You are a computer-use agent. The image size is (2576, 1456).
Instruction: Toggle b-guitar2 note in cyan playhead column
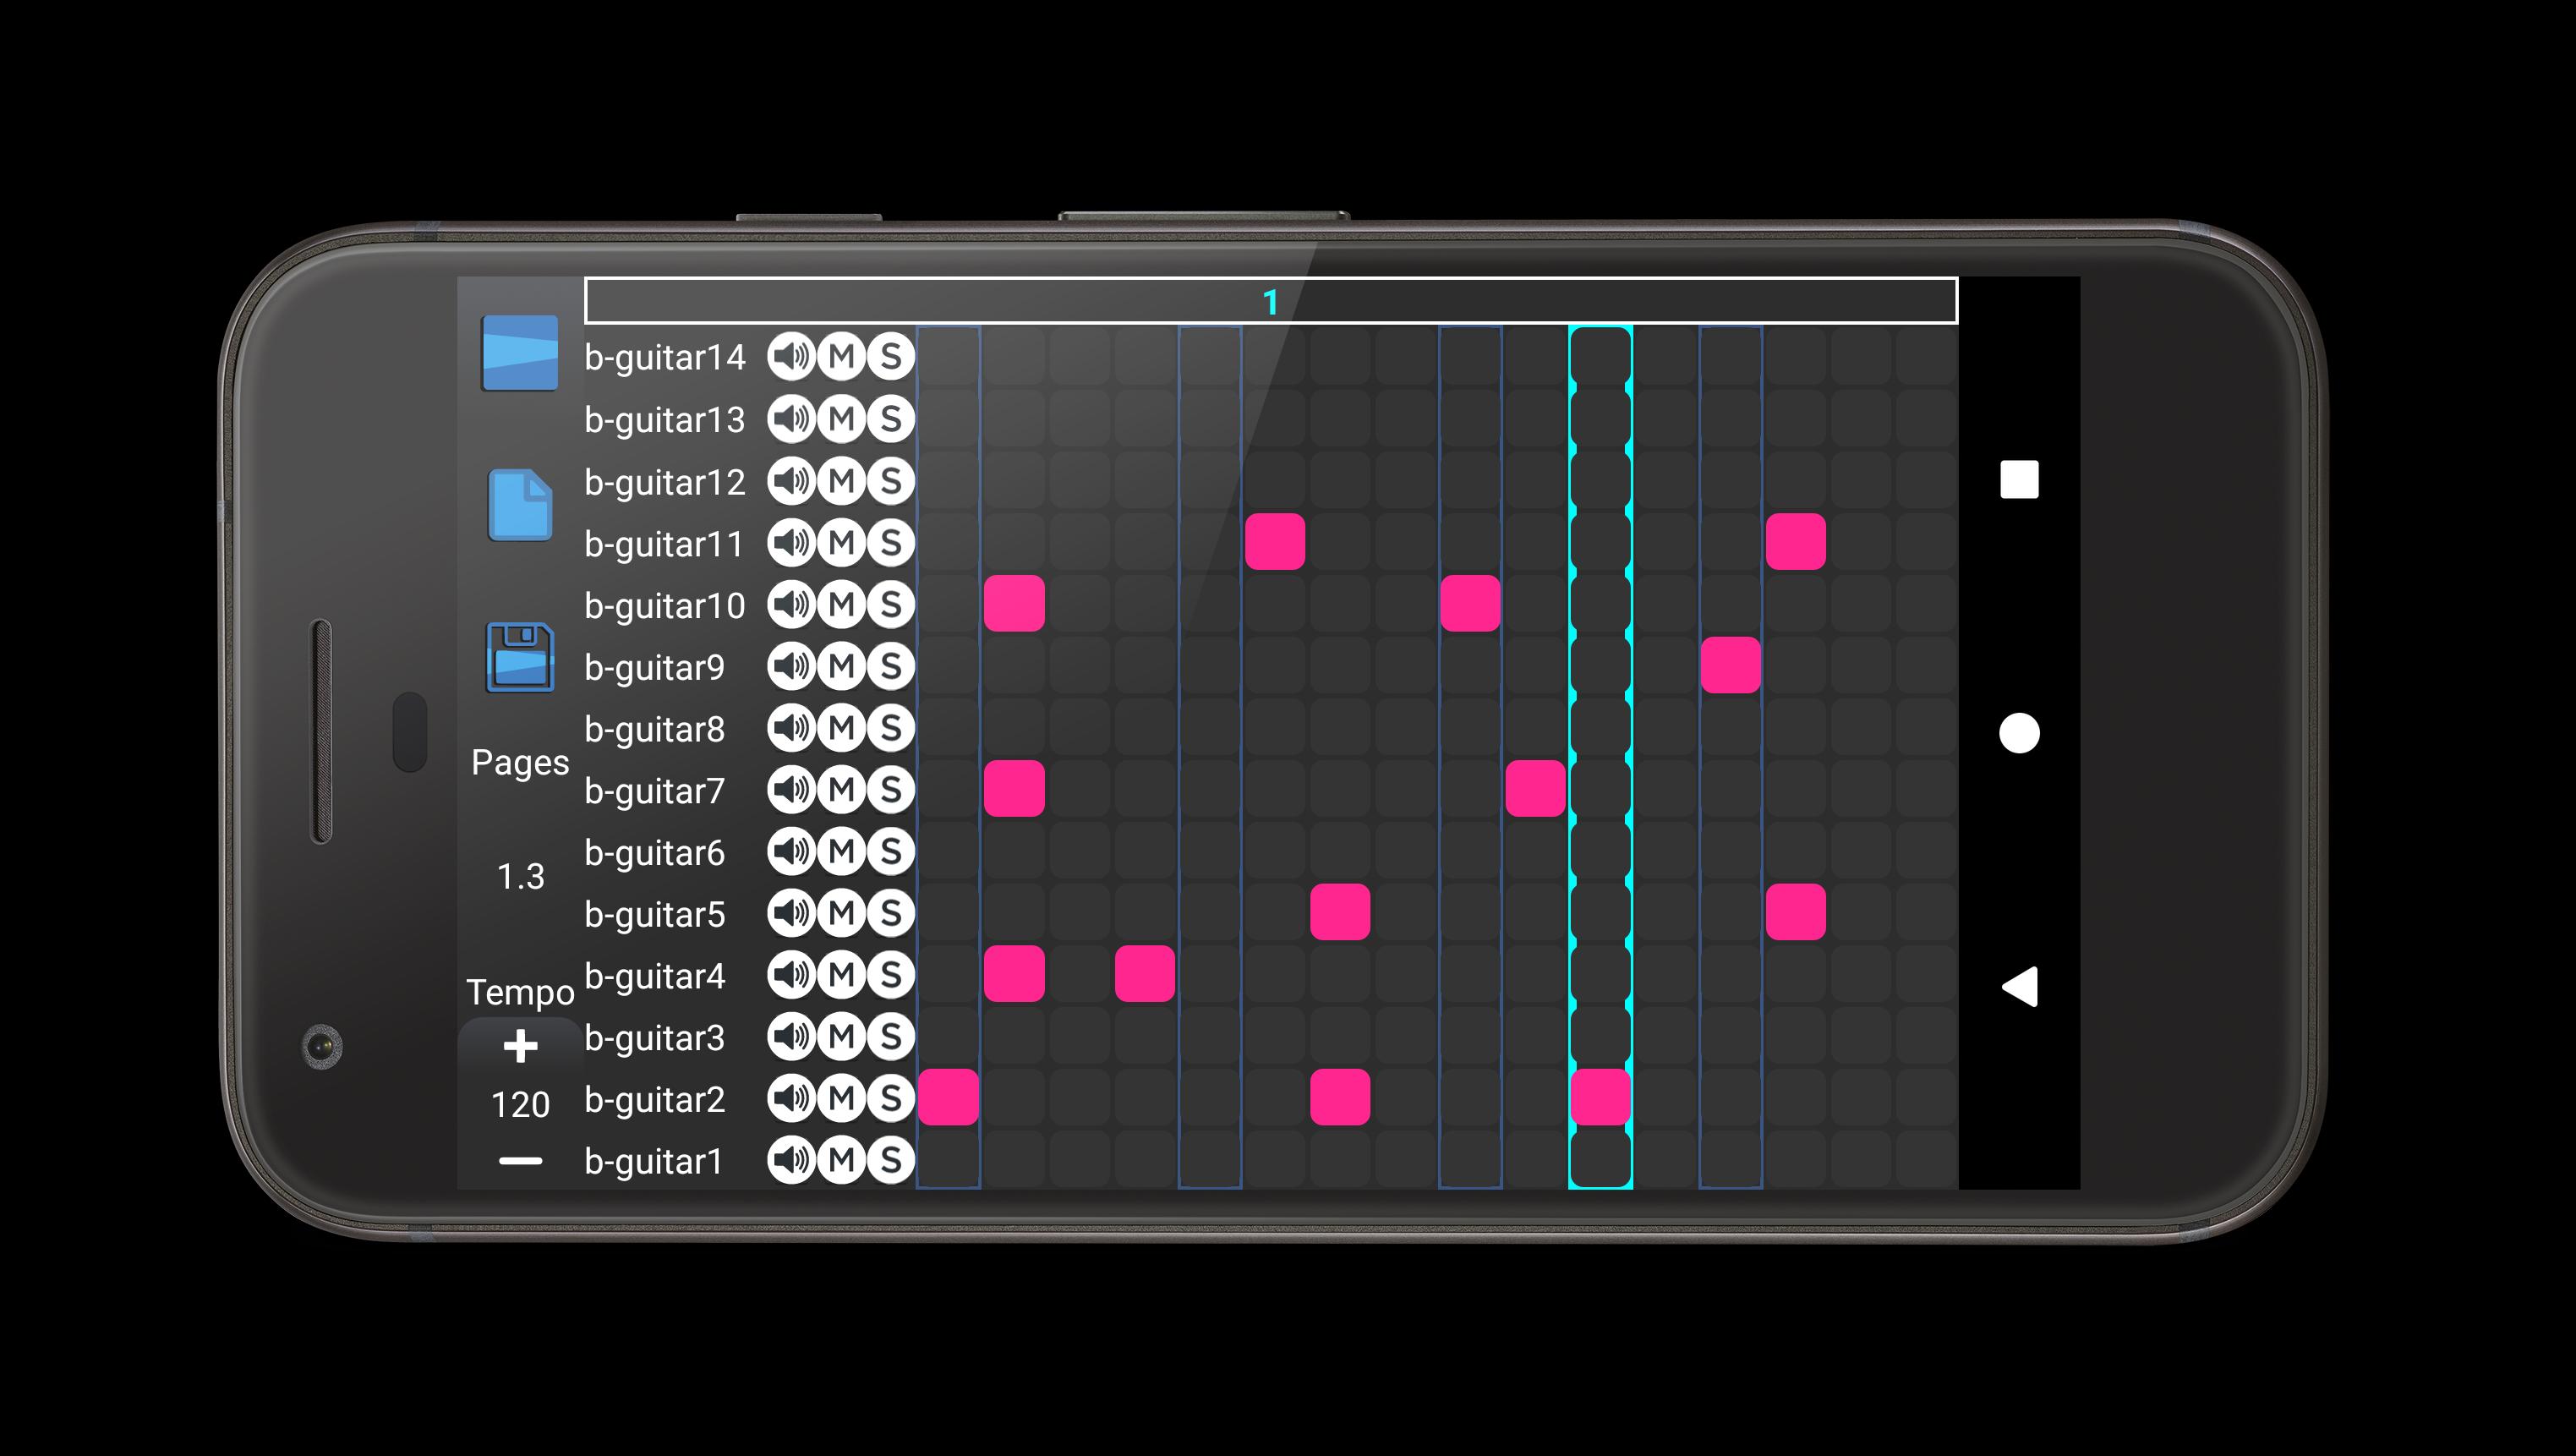1600,1097
